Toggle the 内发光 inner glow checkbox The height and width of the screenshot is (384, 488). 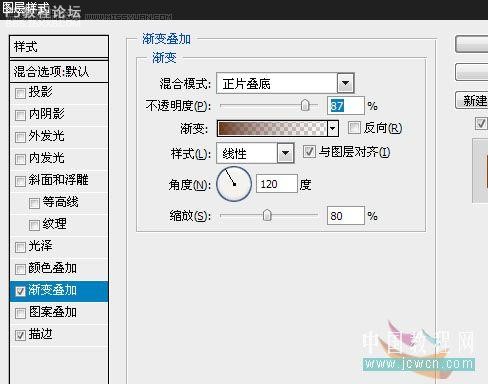[20, 159]
